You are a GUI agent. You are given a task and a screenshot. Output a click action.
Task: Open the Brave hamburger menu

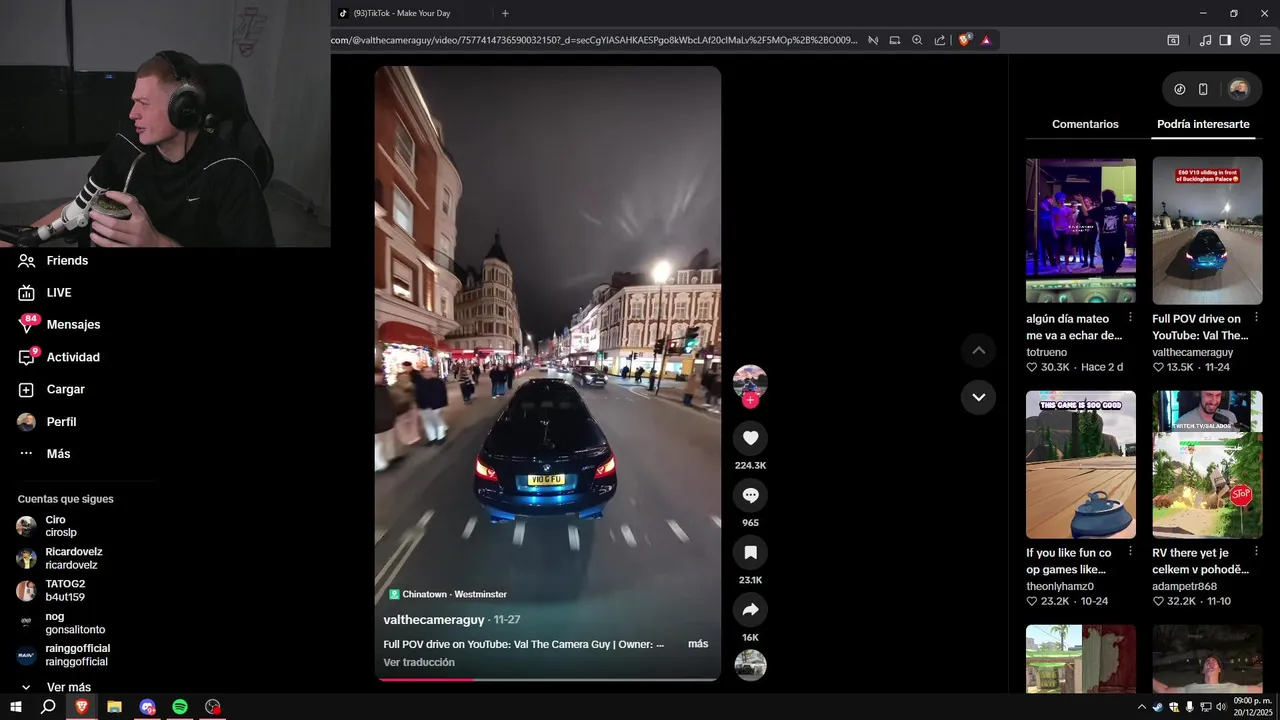pyautogui.click(x=1265, y=40)
